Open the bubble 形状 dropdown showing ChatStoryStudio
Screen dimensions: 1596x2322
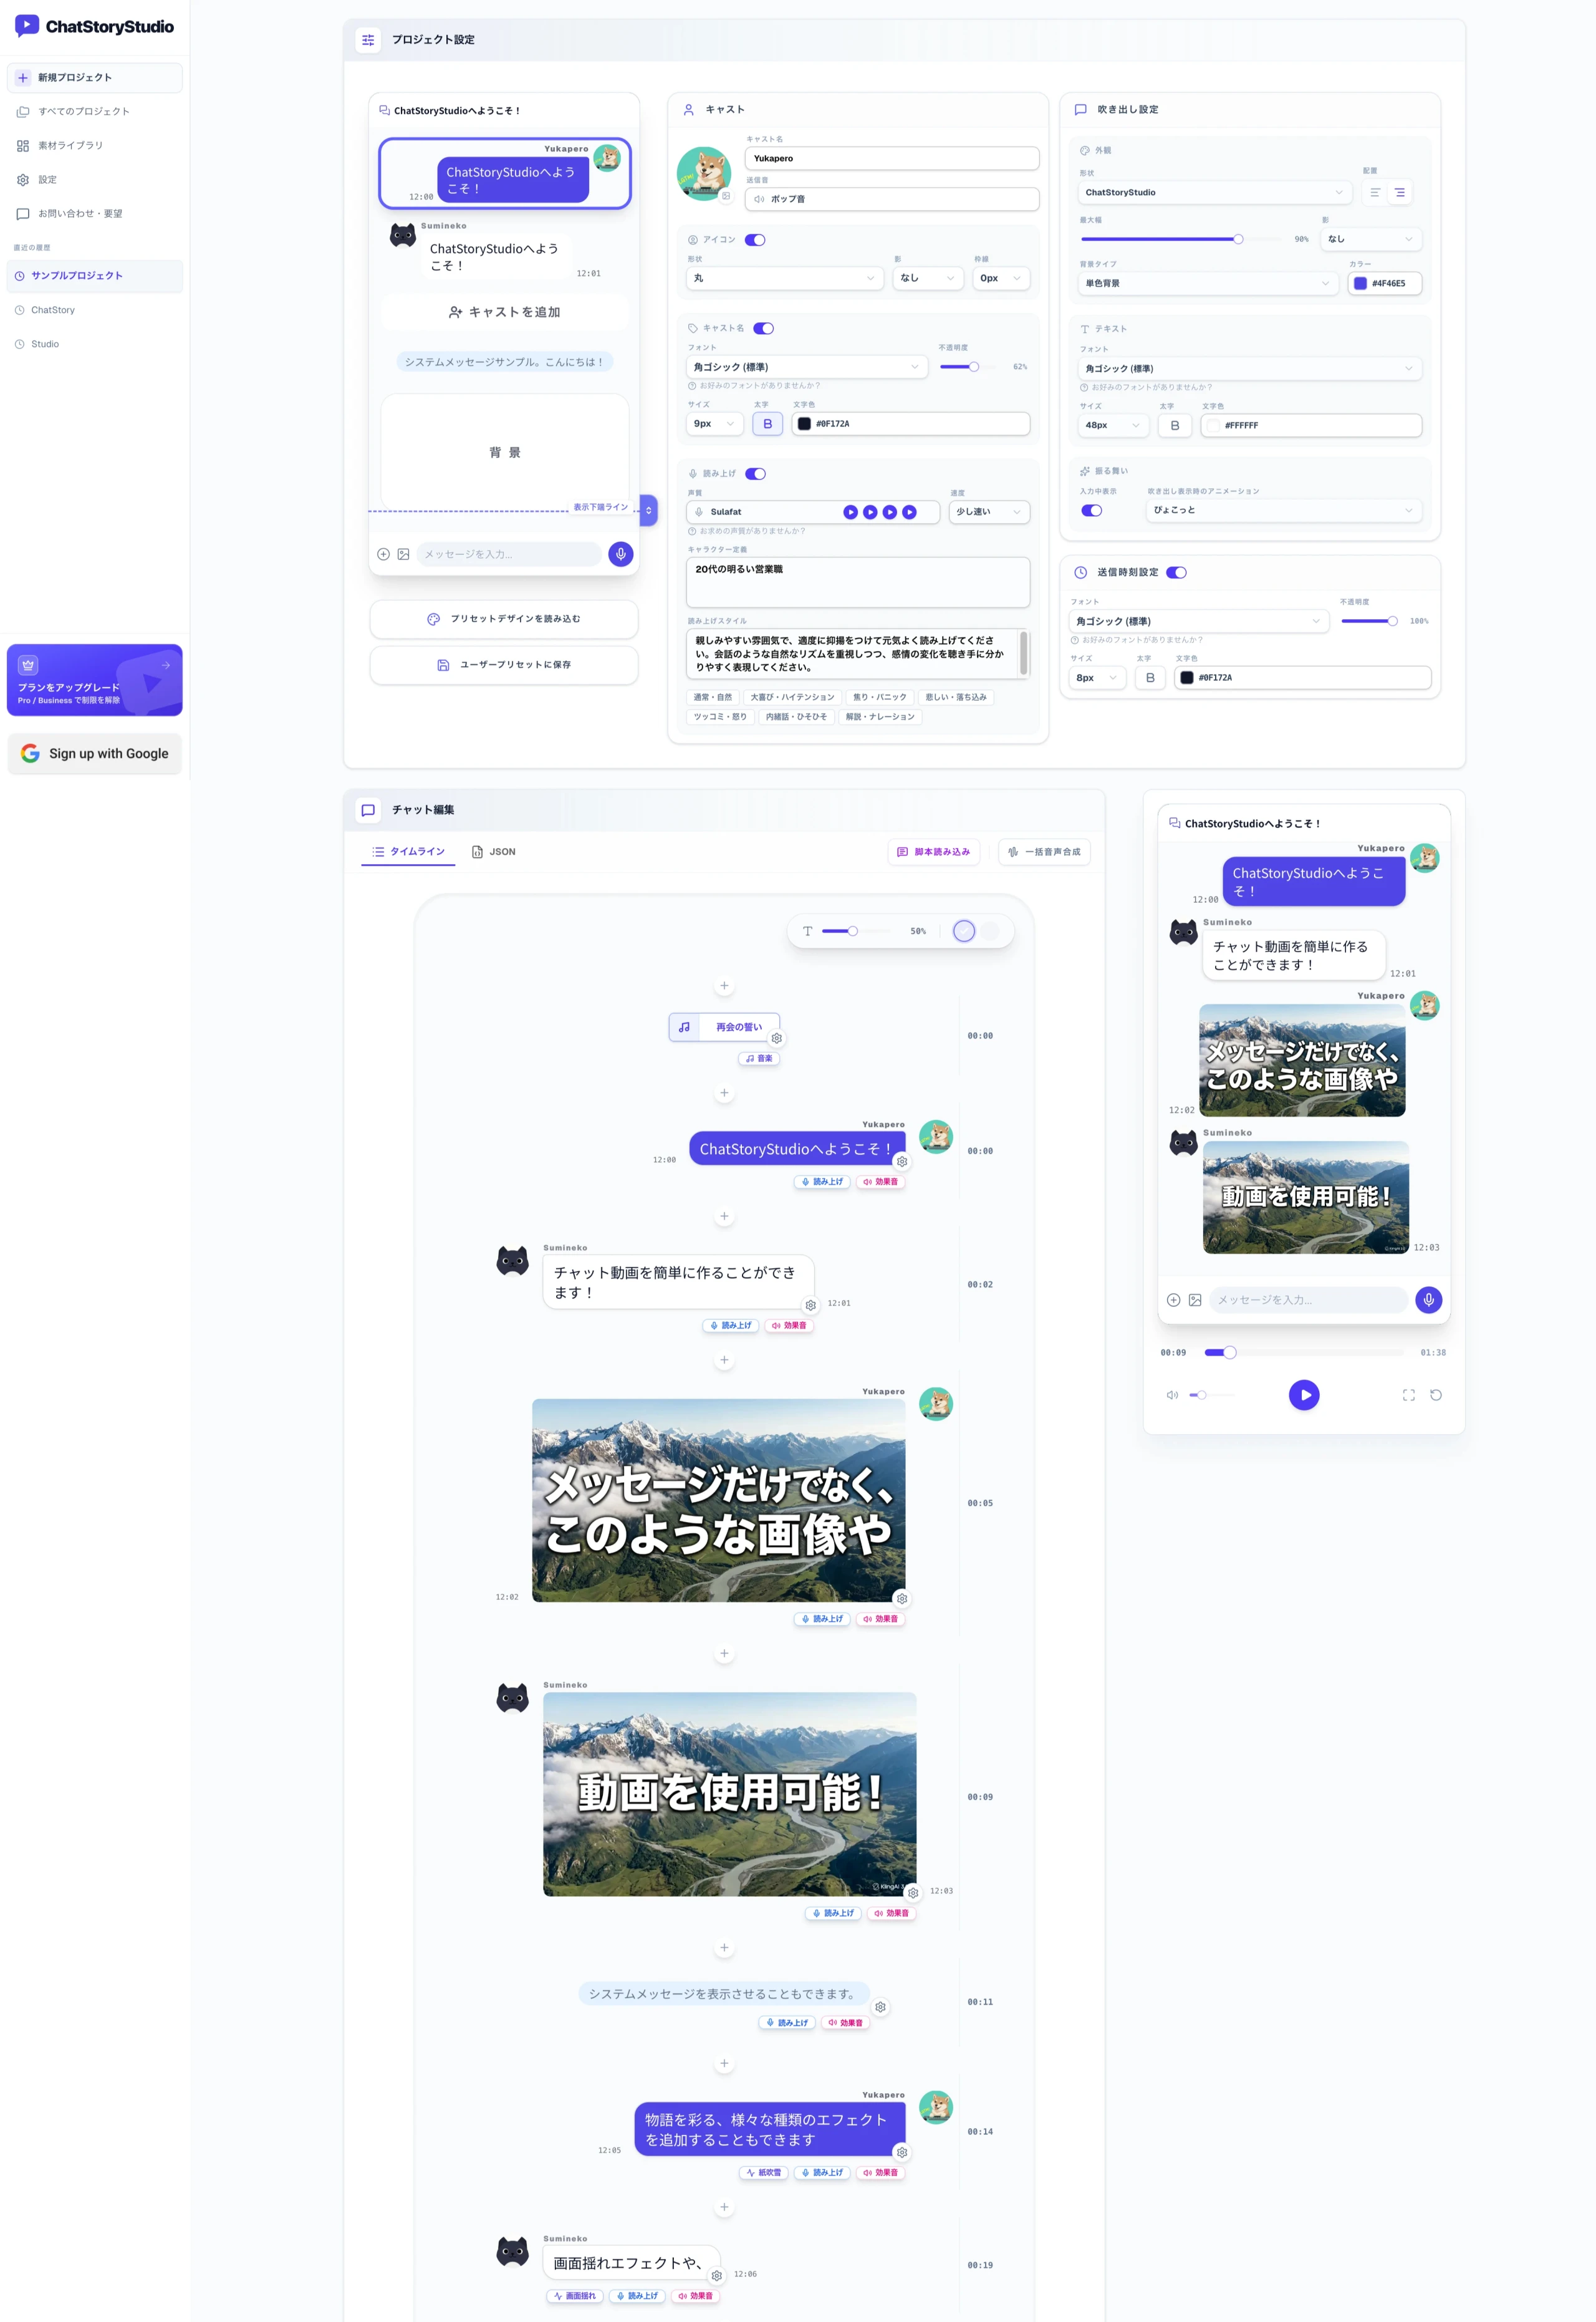[1215, 193]
